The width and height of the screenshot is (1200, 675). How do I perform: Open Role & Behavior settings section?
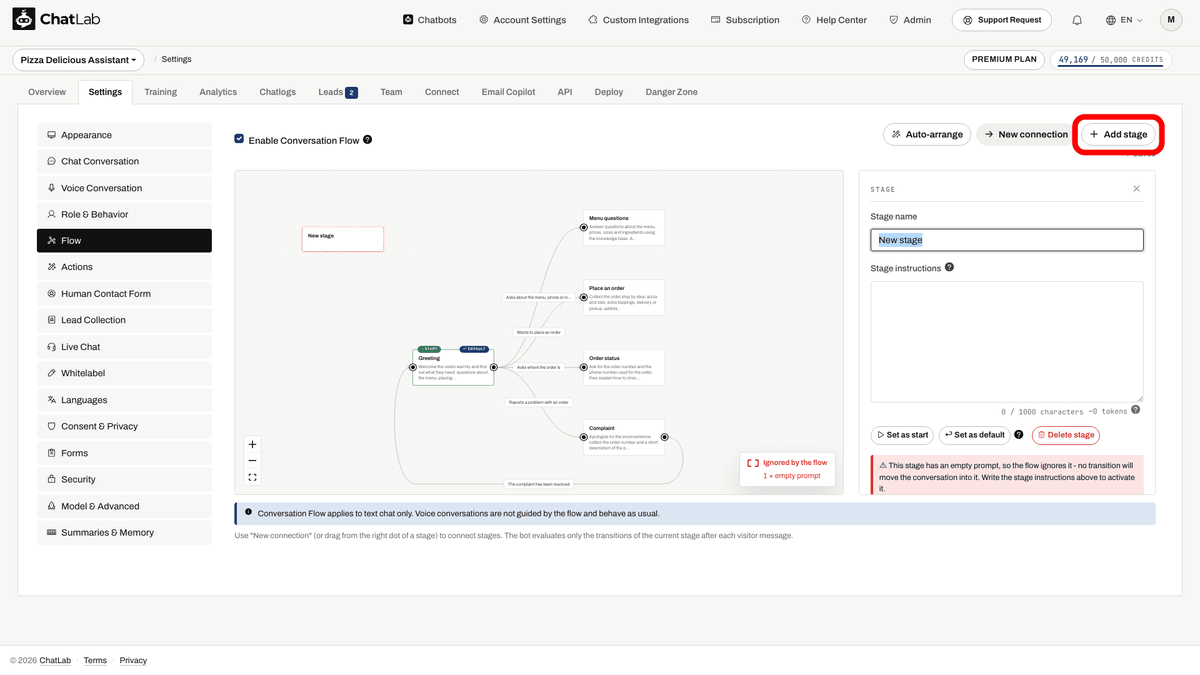[124, 214]
